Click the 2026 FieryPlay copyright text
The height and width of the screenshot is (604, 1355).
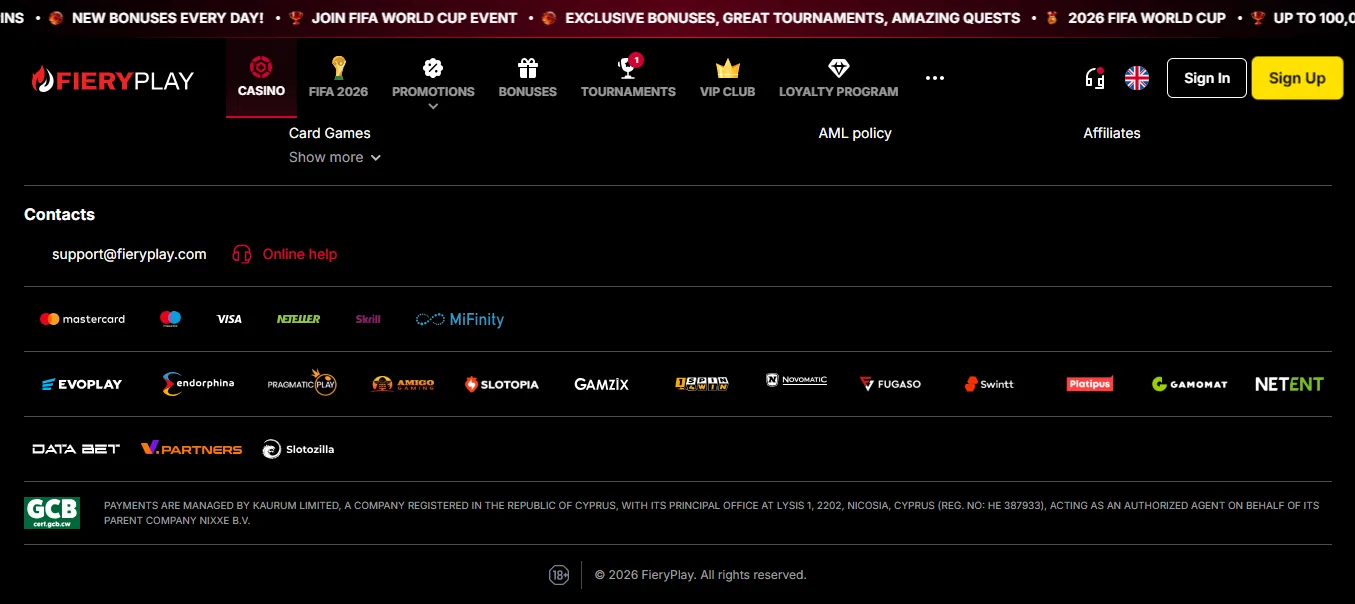click(x=700, y=575)
